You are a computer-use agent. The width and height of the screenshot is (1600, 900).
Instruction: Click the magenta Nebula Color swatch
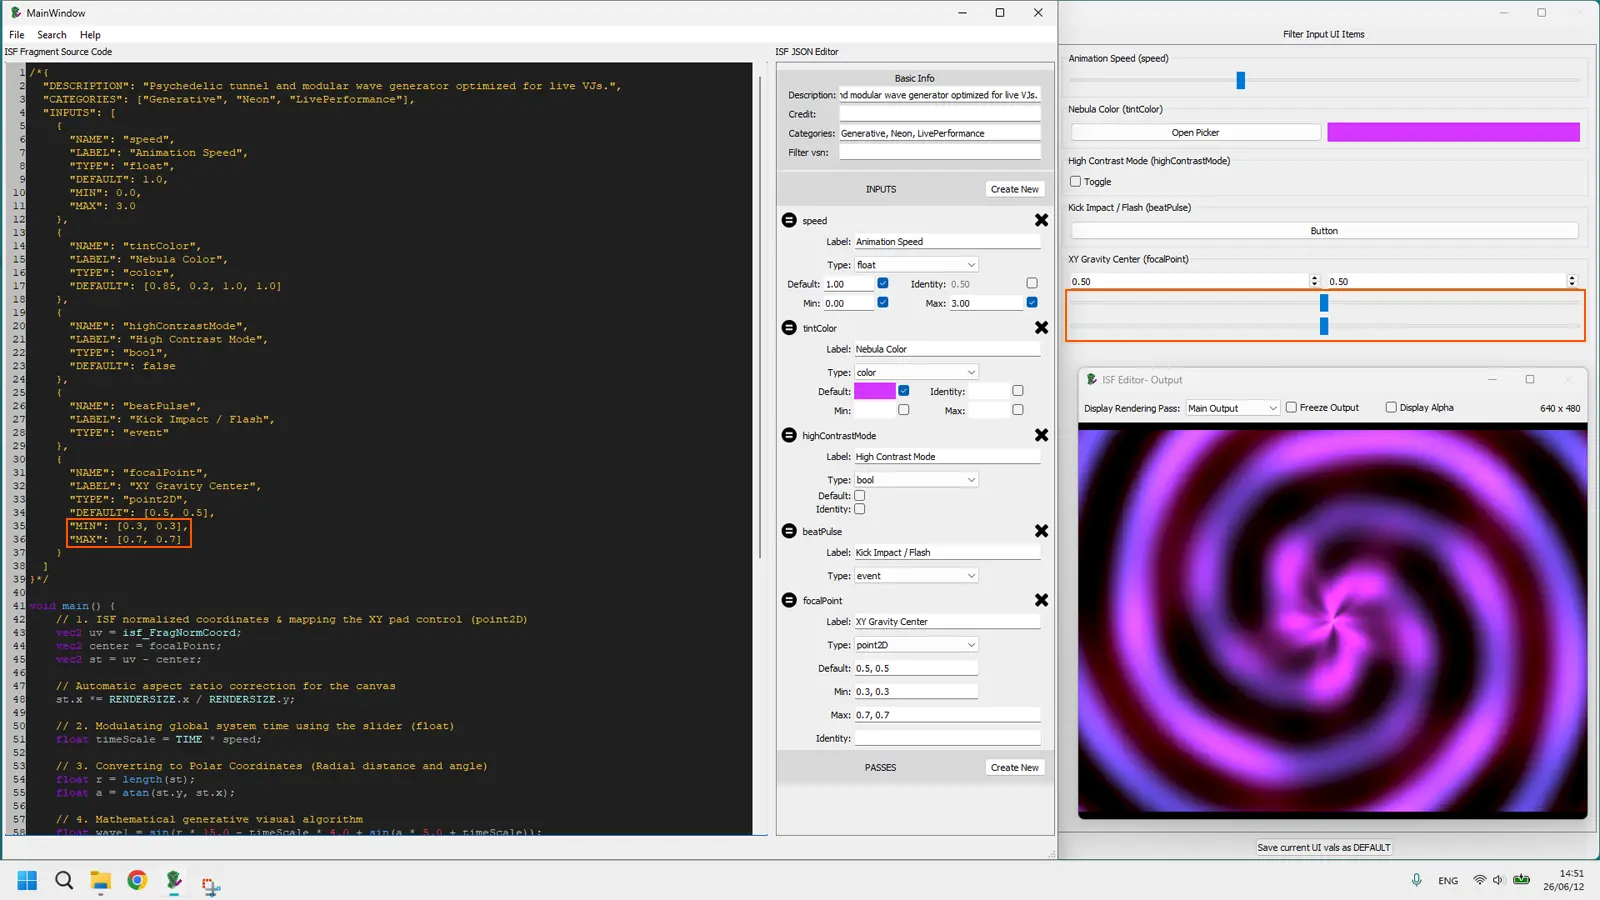1453,132
